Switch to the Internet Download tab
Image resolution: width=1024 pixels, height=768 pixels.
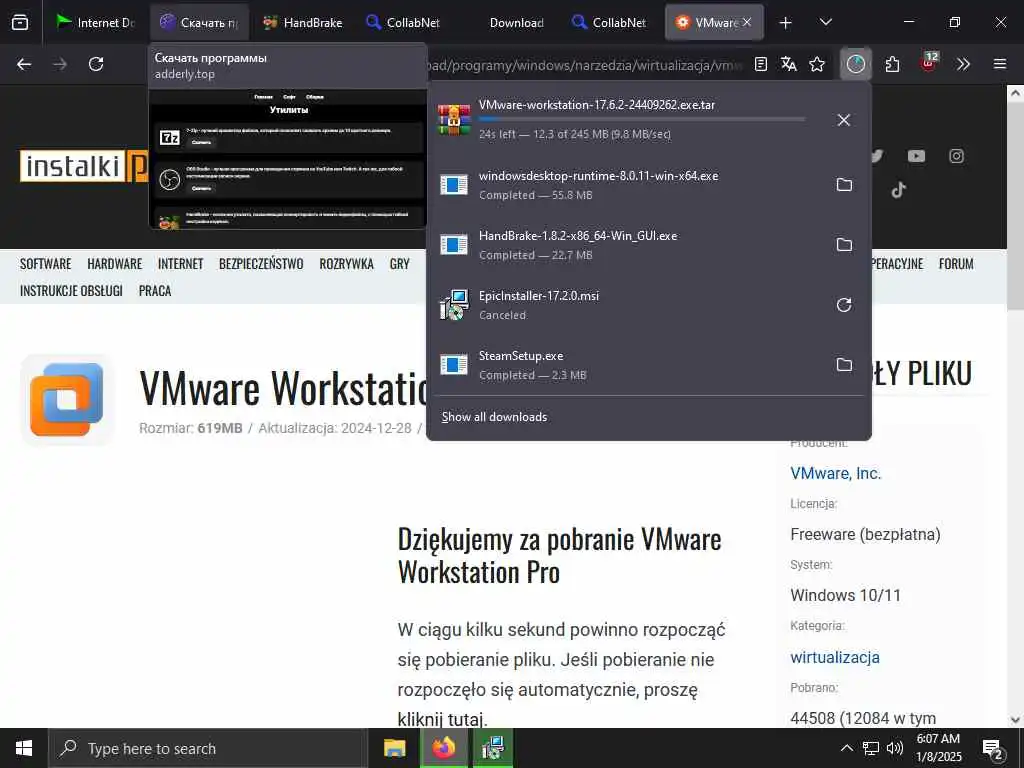point(95,22)
